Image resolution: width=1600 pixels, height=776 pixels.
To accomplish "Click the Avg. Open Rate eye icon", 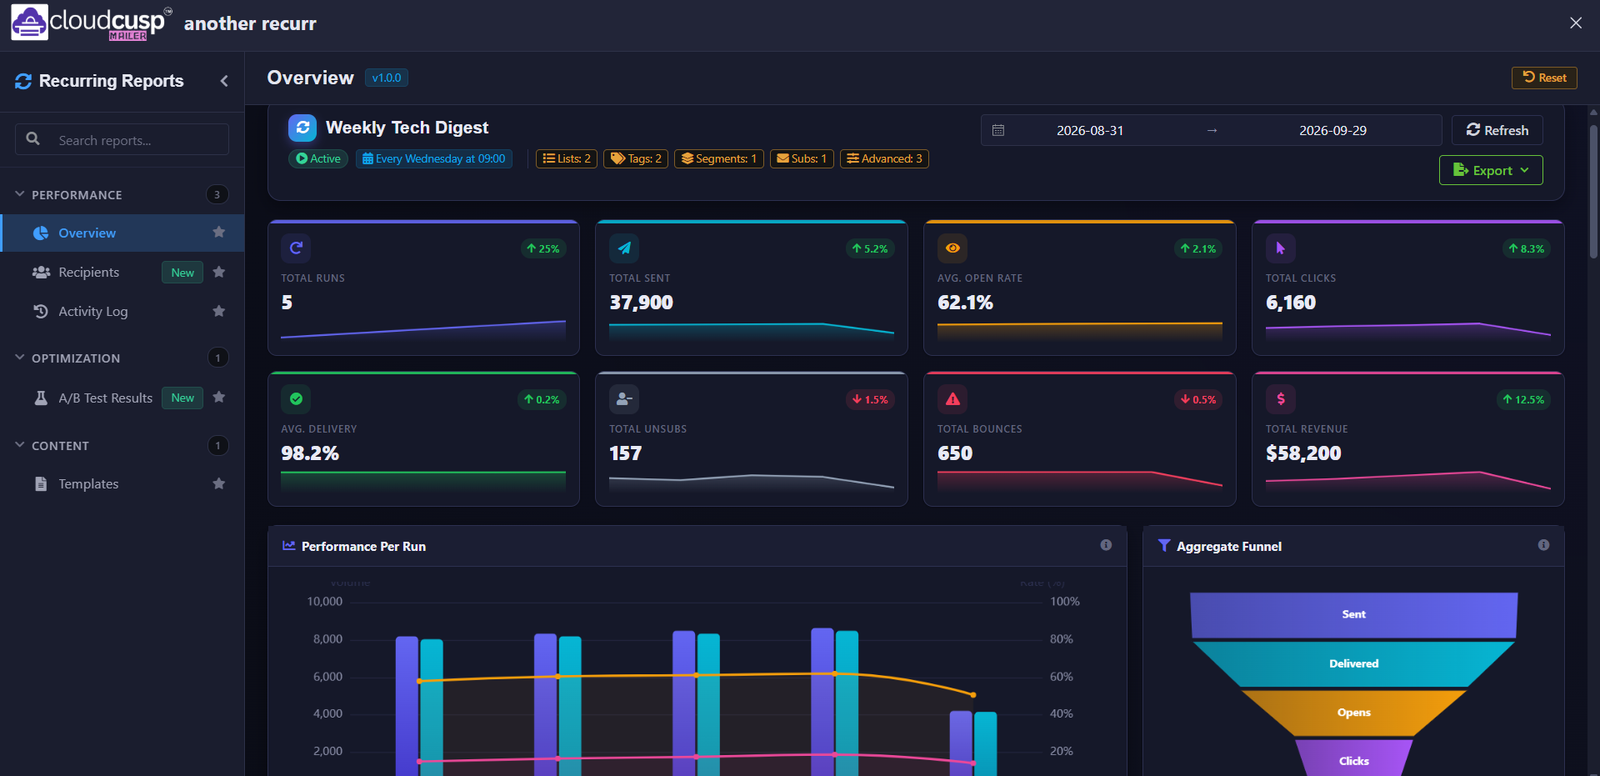I will [x=952, y=248].
